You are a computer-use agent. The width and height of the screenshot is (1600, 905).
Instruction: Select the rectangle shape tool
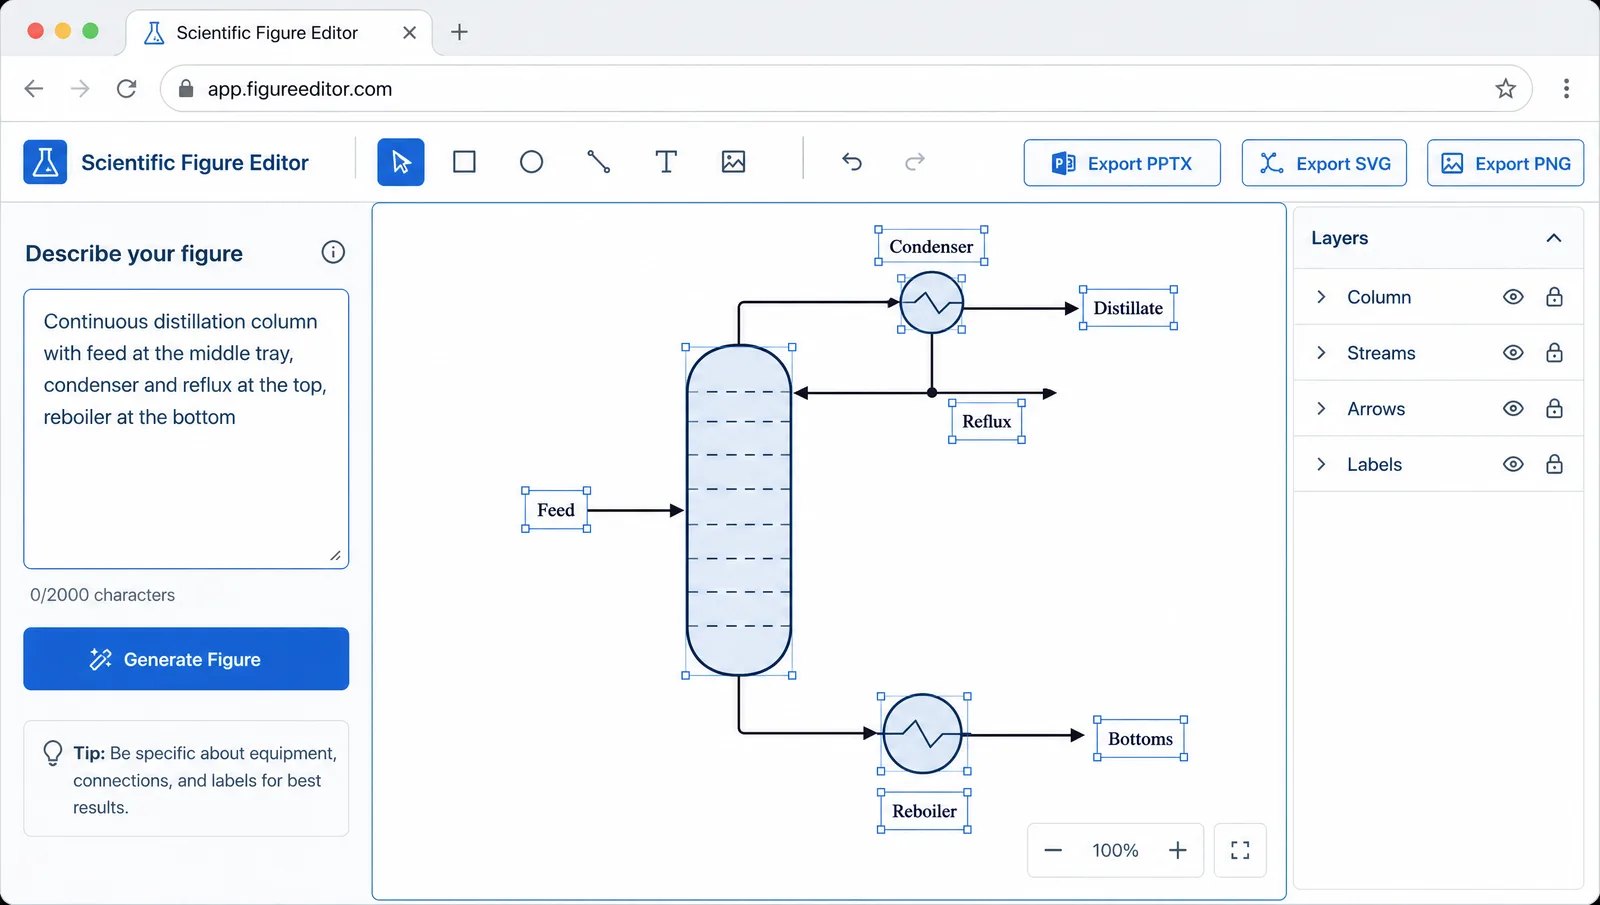pos(464,162)
